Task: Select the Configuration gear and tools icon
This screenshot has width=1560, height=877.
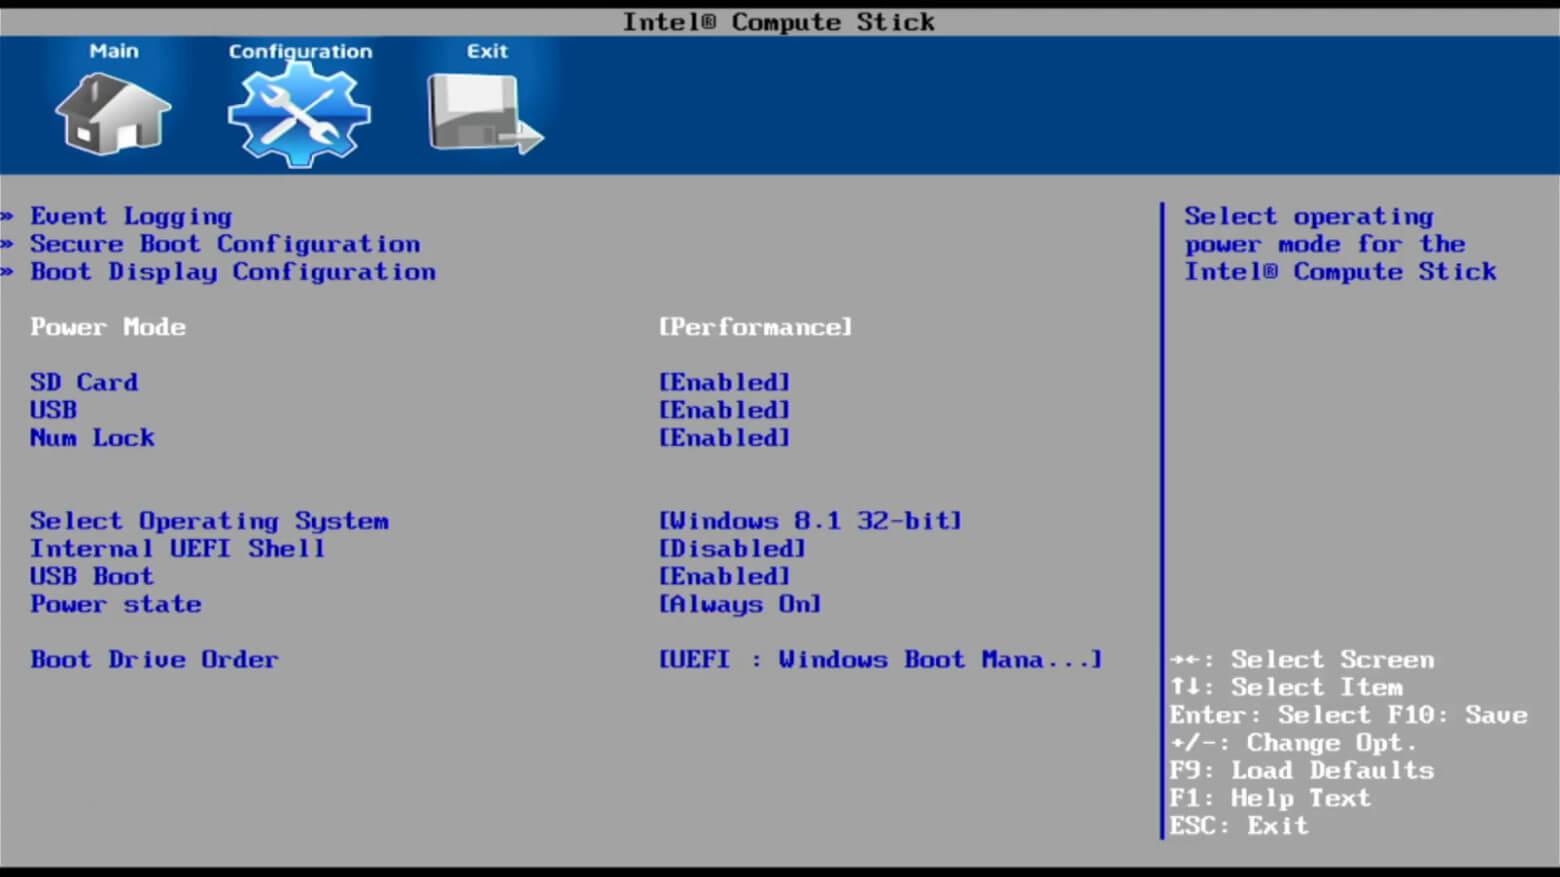Action: click(299, 115)
